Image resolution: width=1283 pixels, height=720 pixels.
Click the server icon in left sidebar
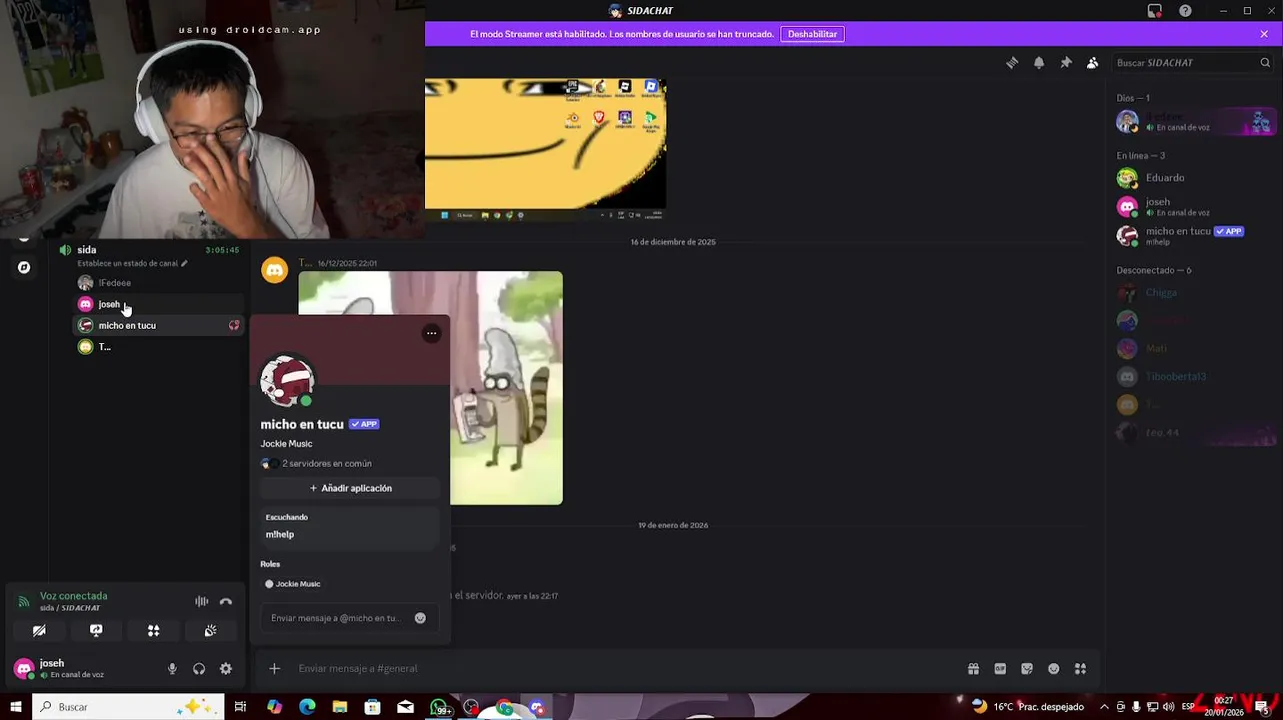(x=24, y=268)
